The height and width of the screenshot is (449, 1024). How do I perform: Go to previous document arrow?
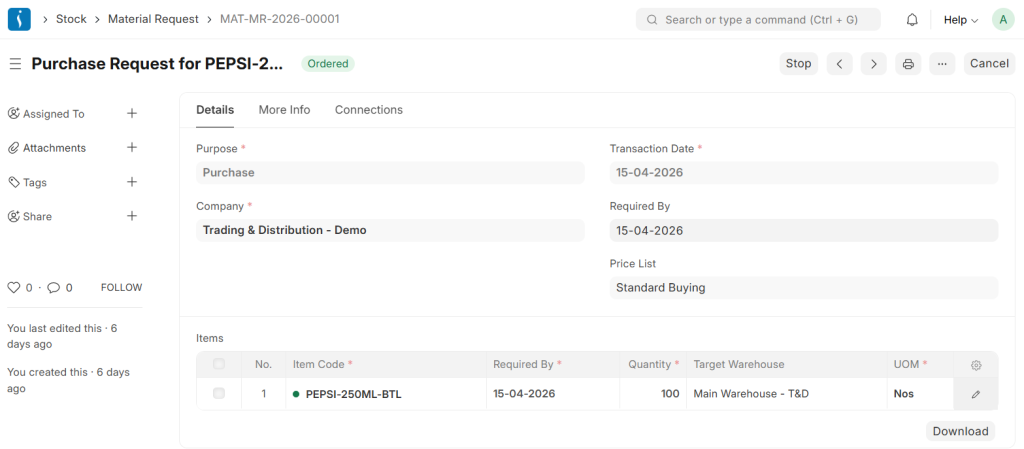[x=839, y=64]
